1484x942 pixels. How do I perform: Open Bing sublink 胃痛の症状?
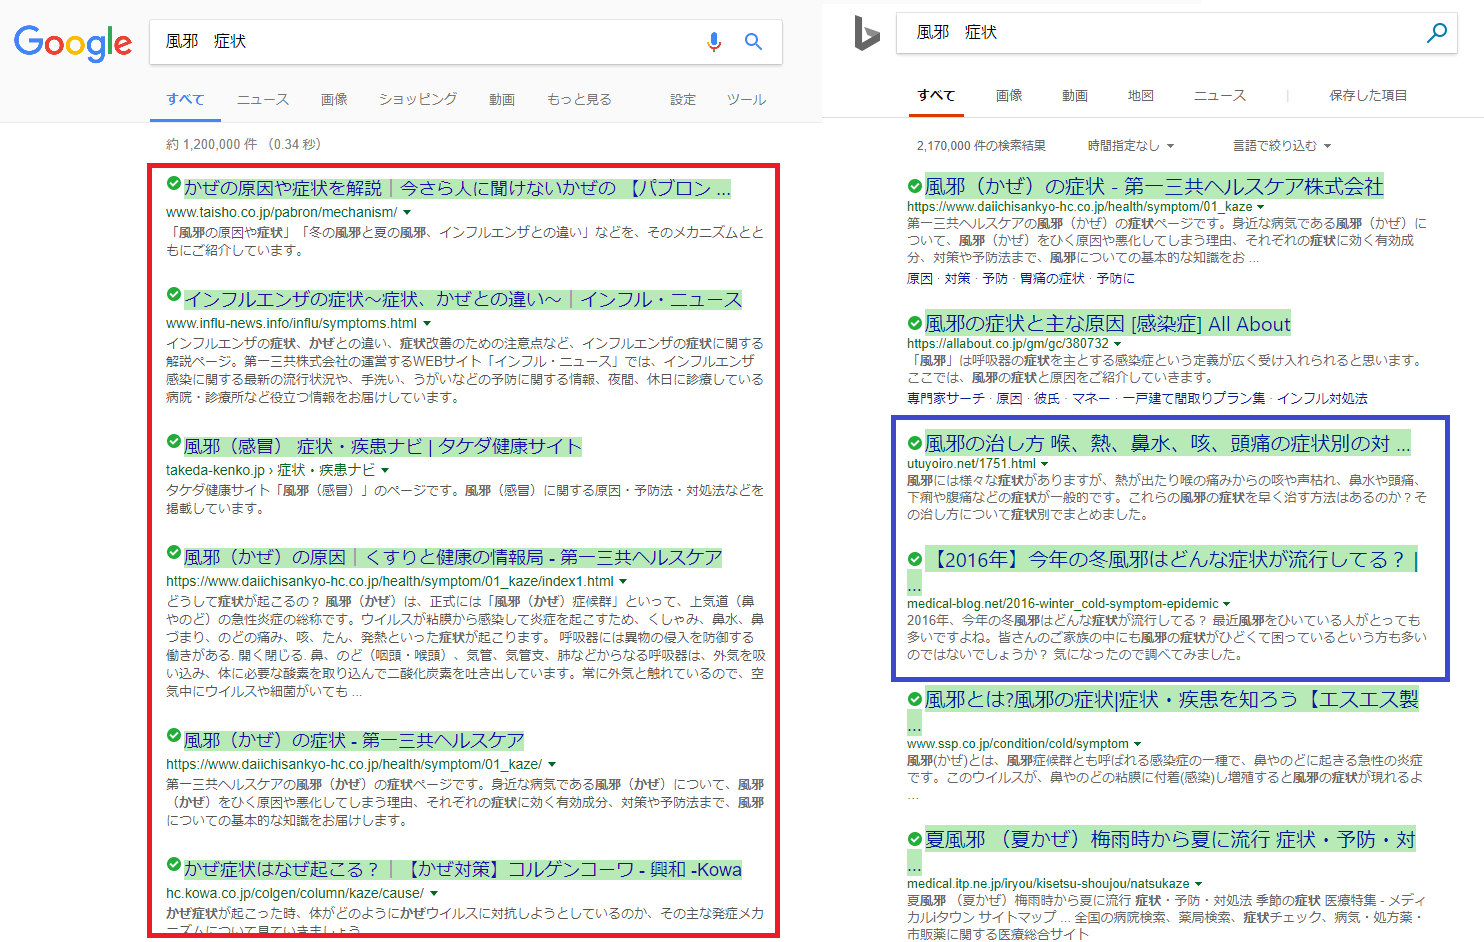1052,278
